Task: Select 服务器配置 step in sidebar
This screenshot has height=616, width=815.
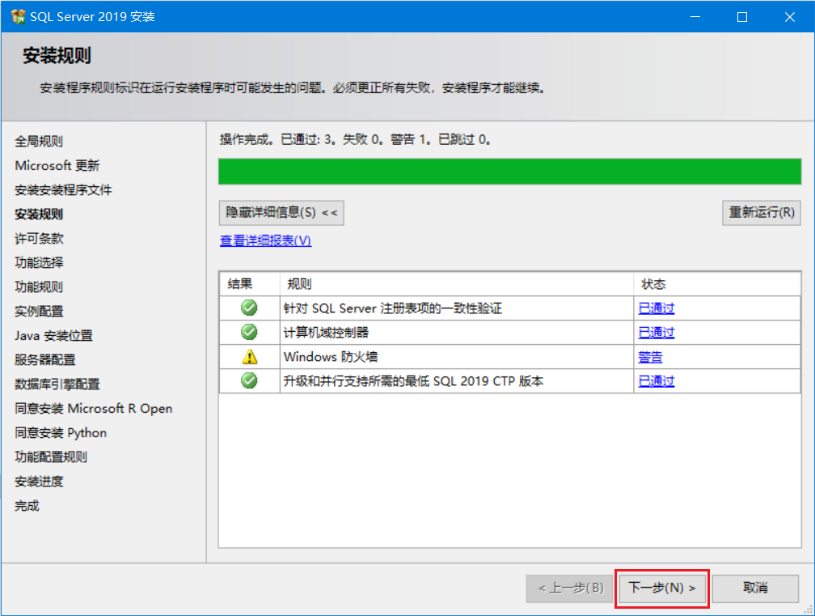Action: tap(45, 360)
